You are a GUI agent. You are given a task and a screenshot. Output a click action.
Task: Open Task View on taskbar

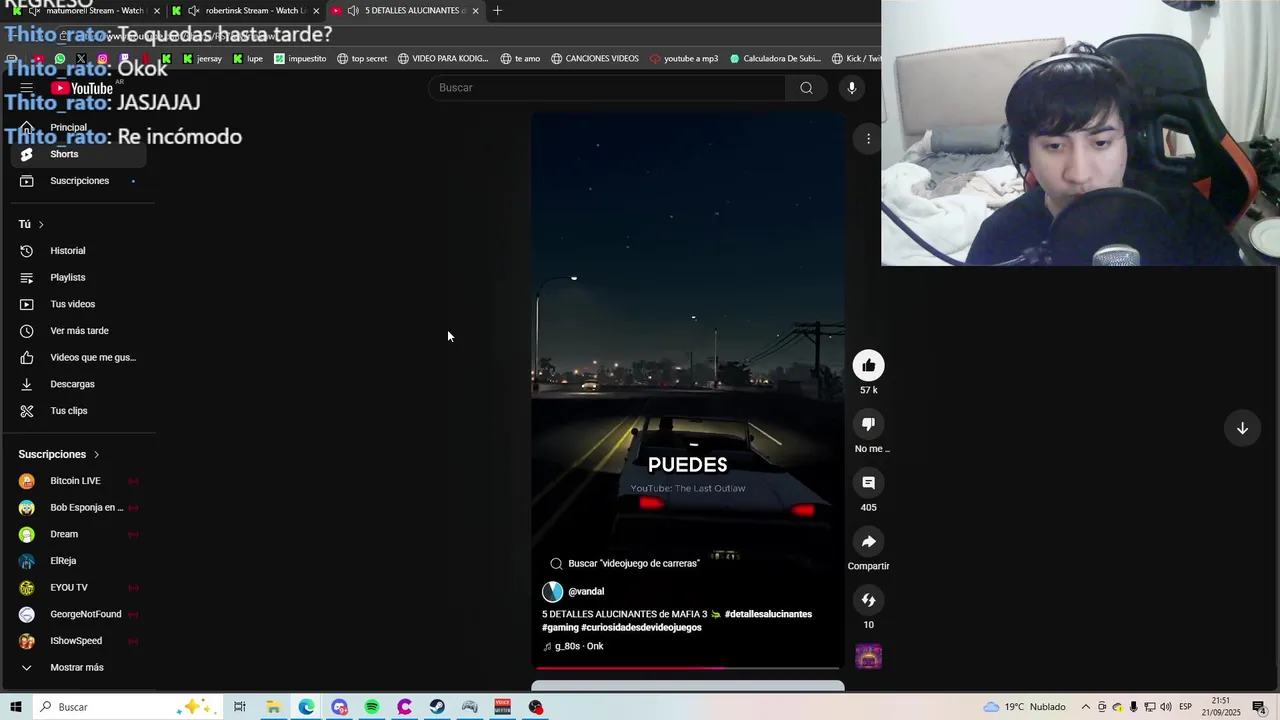[240, 707]
